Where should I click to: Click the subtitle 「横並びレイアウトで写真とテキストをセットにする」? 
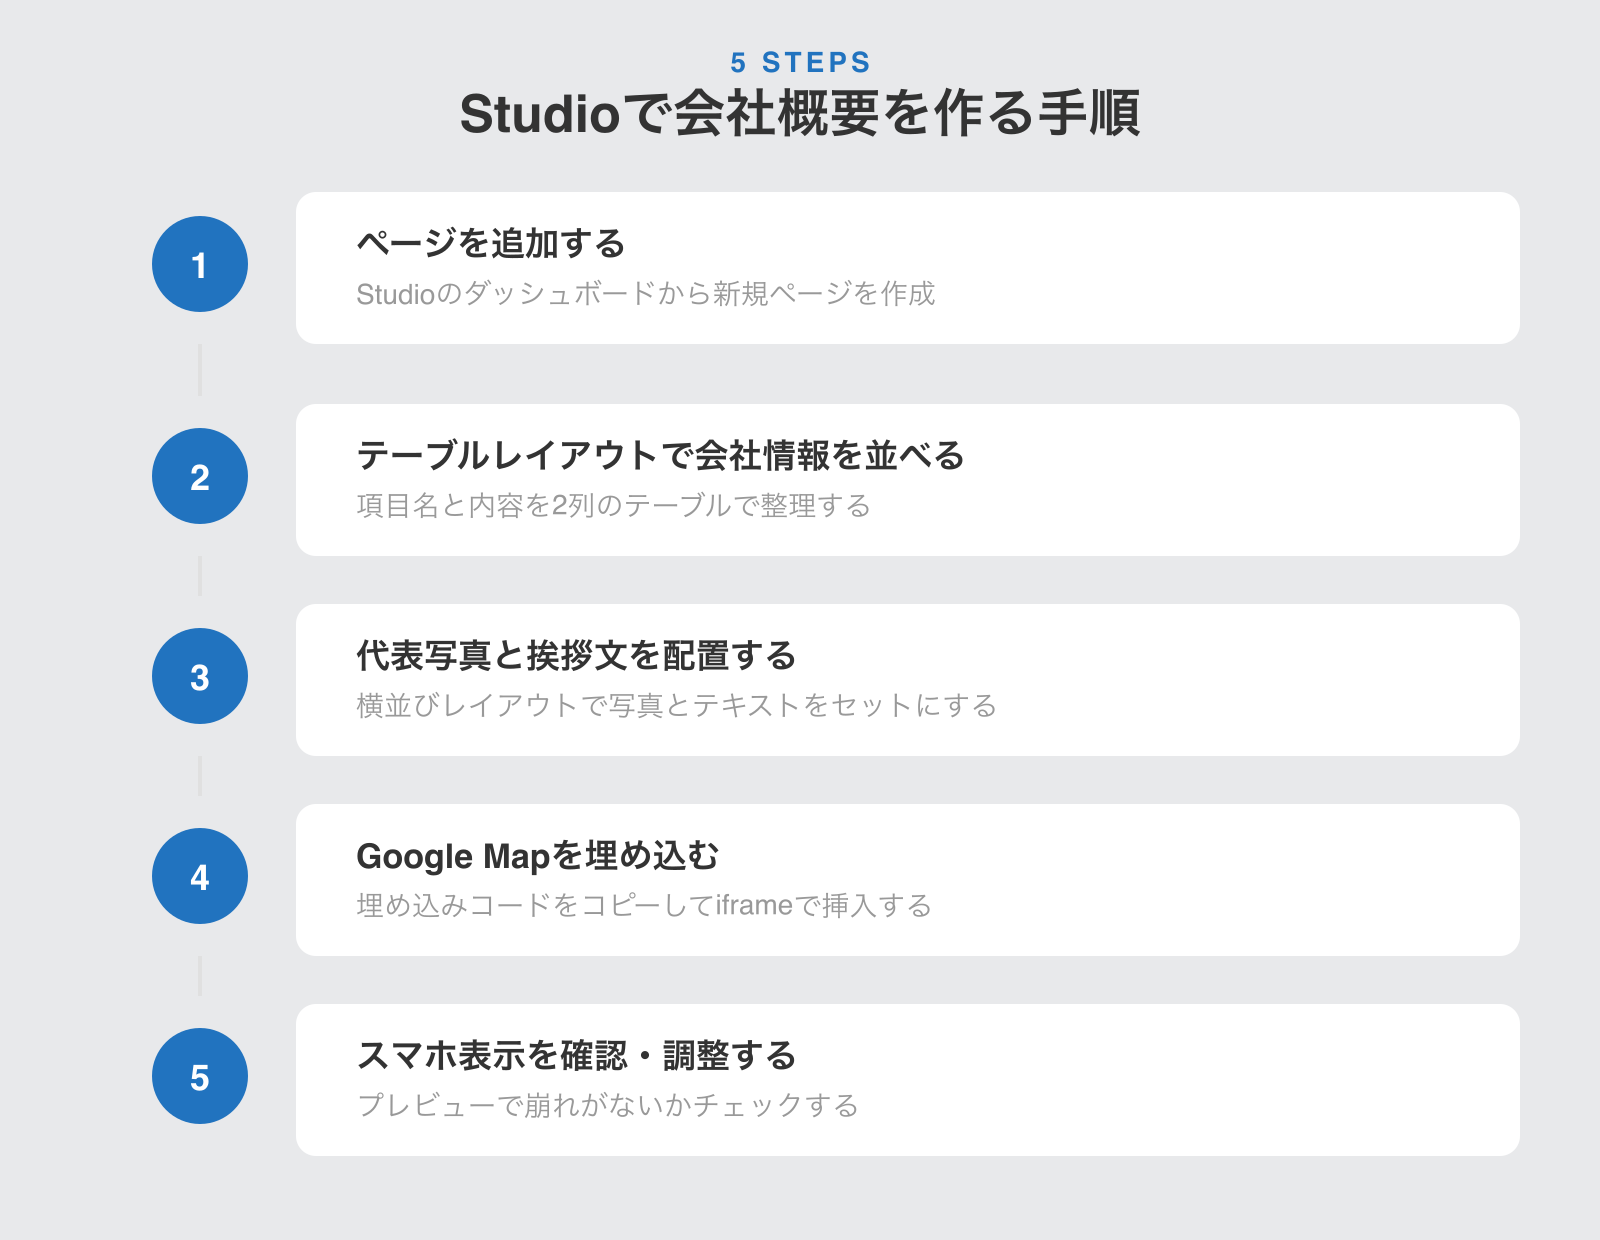click(x=678, y=706)
